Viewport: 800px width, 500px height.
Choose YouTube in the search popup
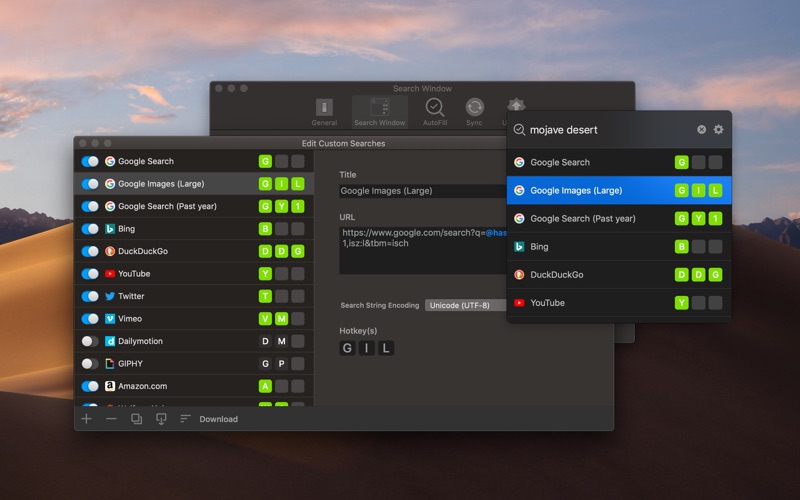point(619,303)
